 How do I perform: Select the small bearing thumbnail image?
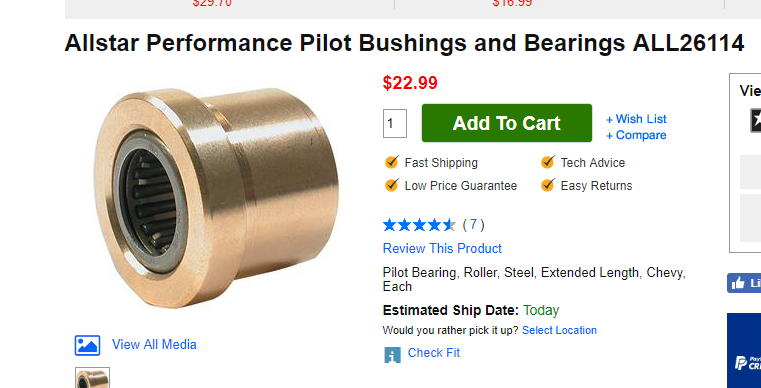click(x=92, y=378)
